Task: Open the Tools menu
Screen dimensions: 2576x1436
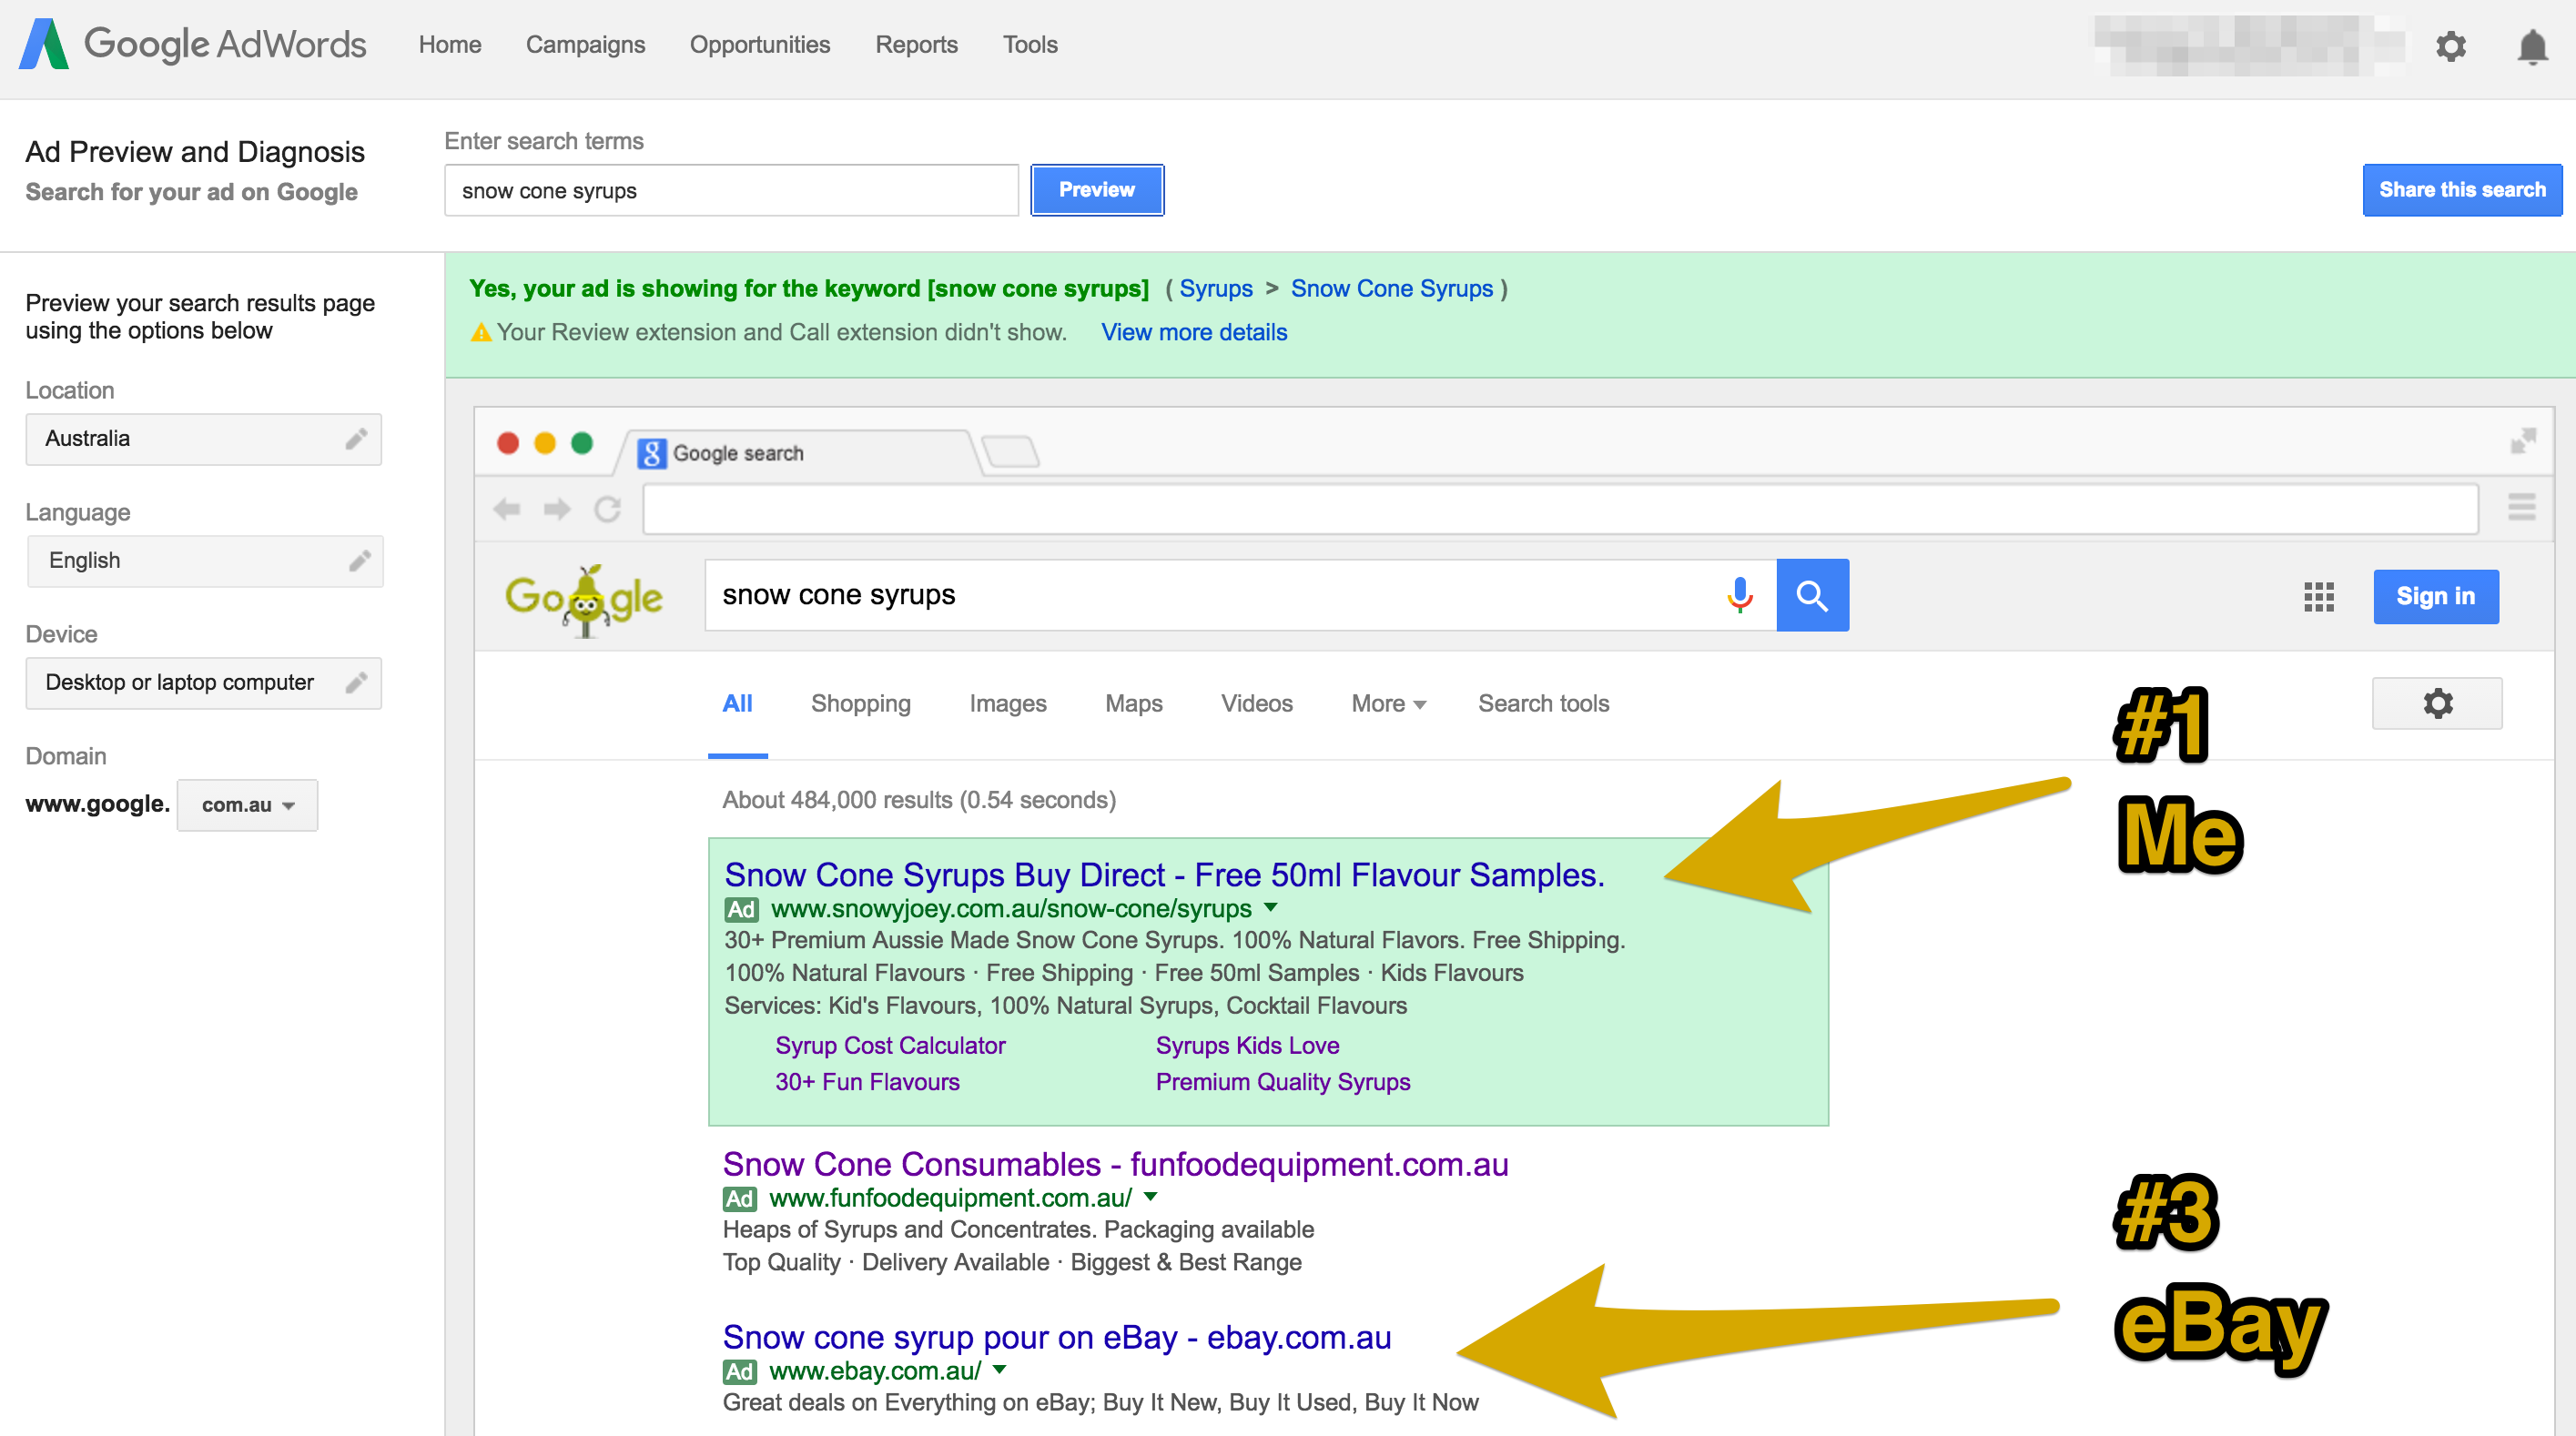Action: coord(1030,45)
